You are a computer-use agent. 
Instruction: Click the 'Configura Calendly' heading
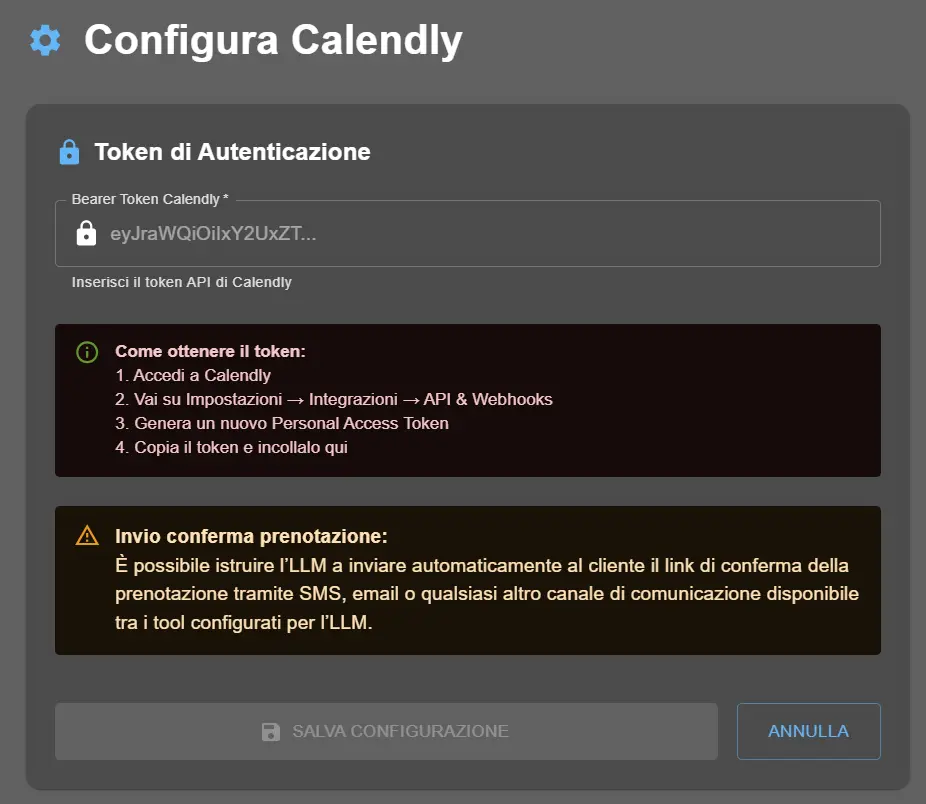pyautogui.click(x=273, y=41)
